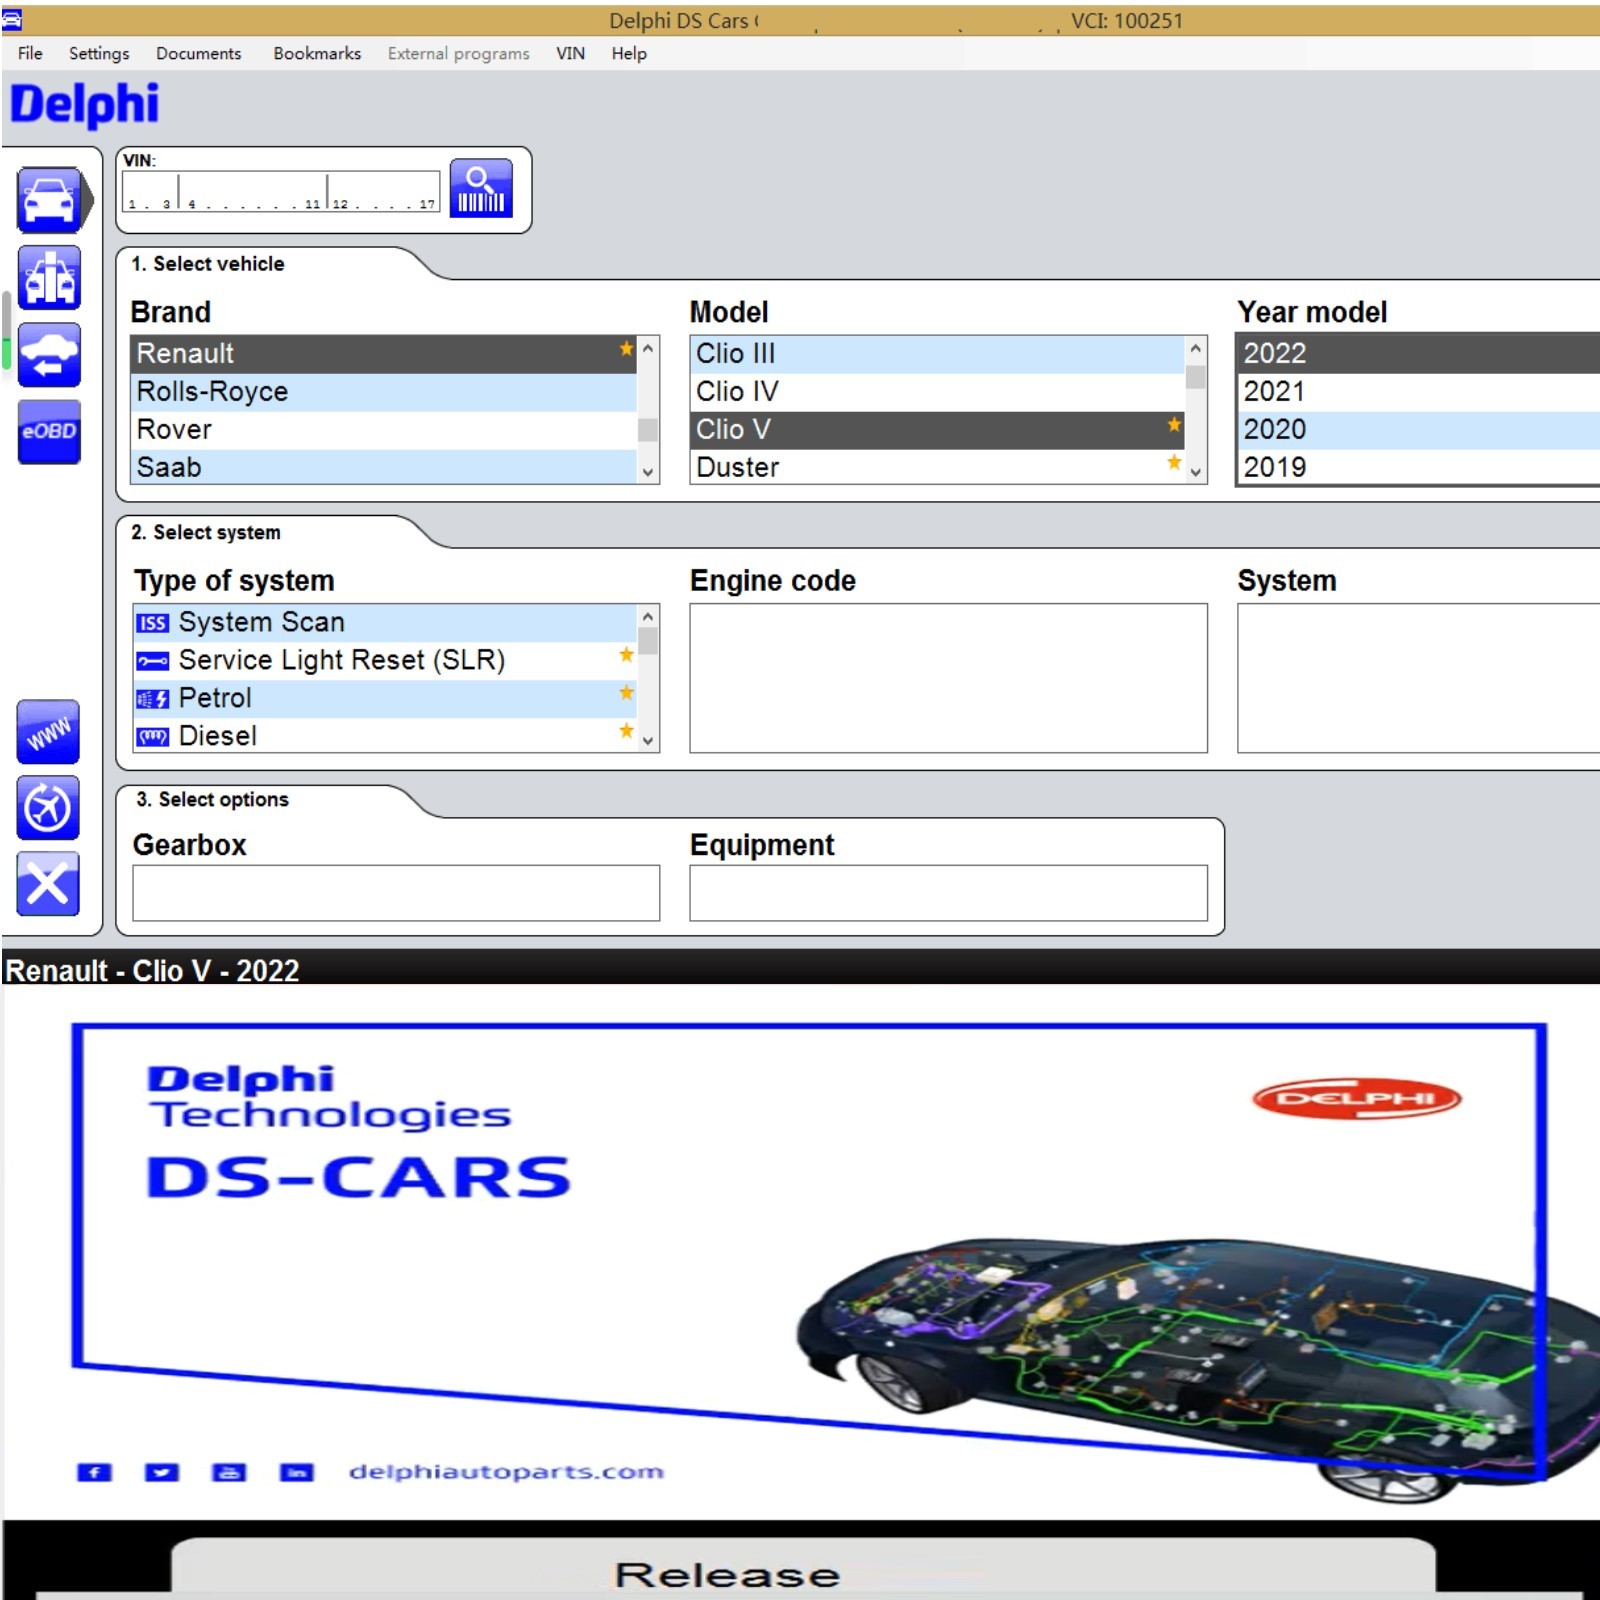
Task: Click the Type of system scrollbar thumb
Action: point(648,641)
